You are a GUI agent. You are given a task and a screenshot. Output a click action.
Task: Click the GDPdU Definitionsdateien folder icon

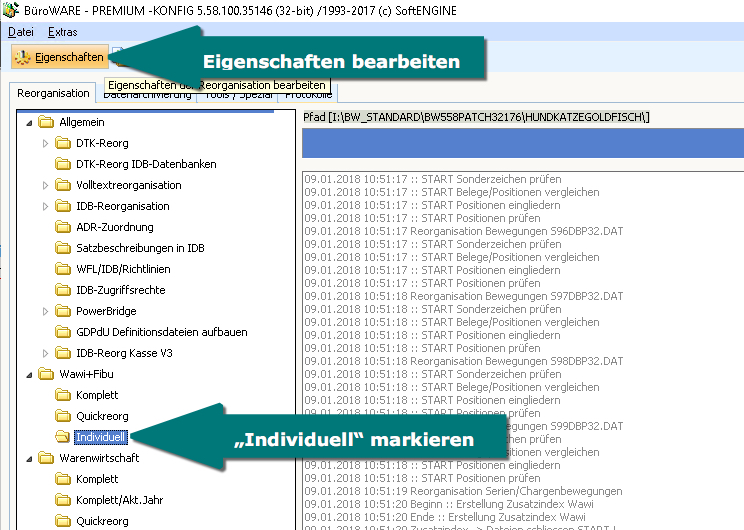tap(62, 332)
